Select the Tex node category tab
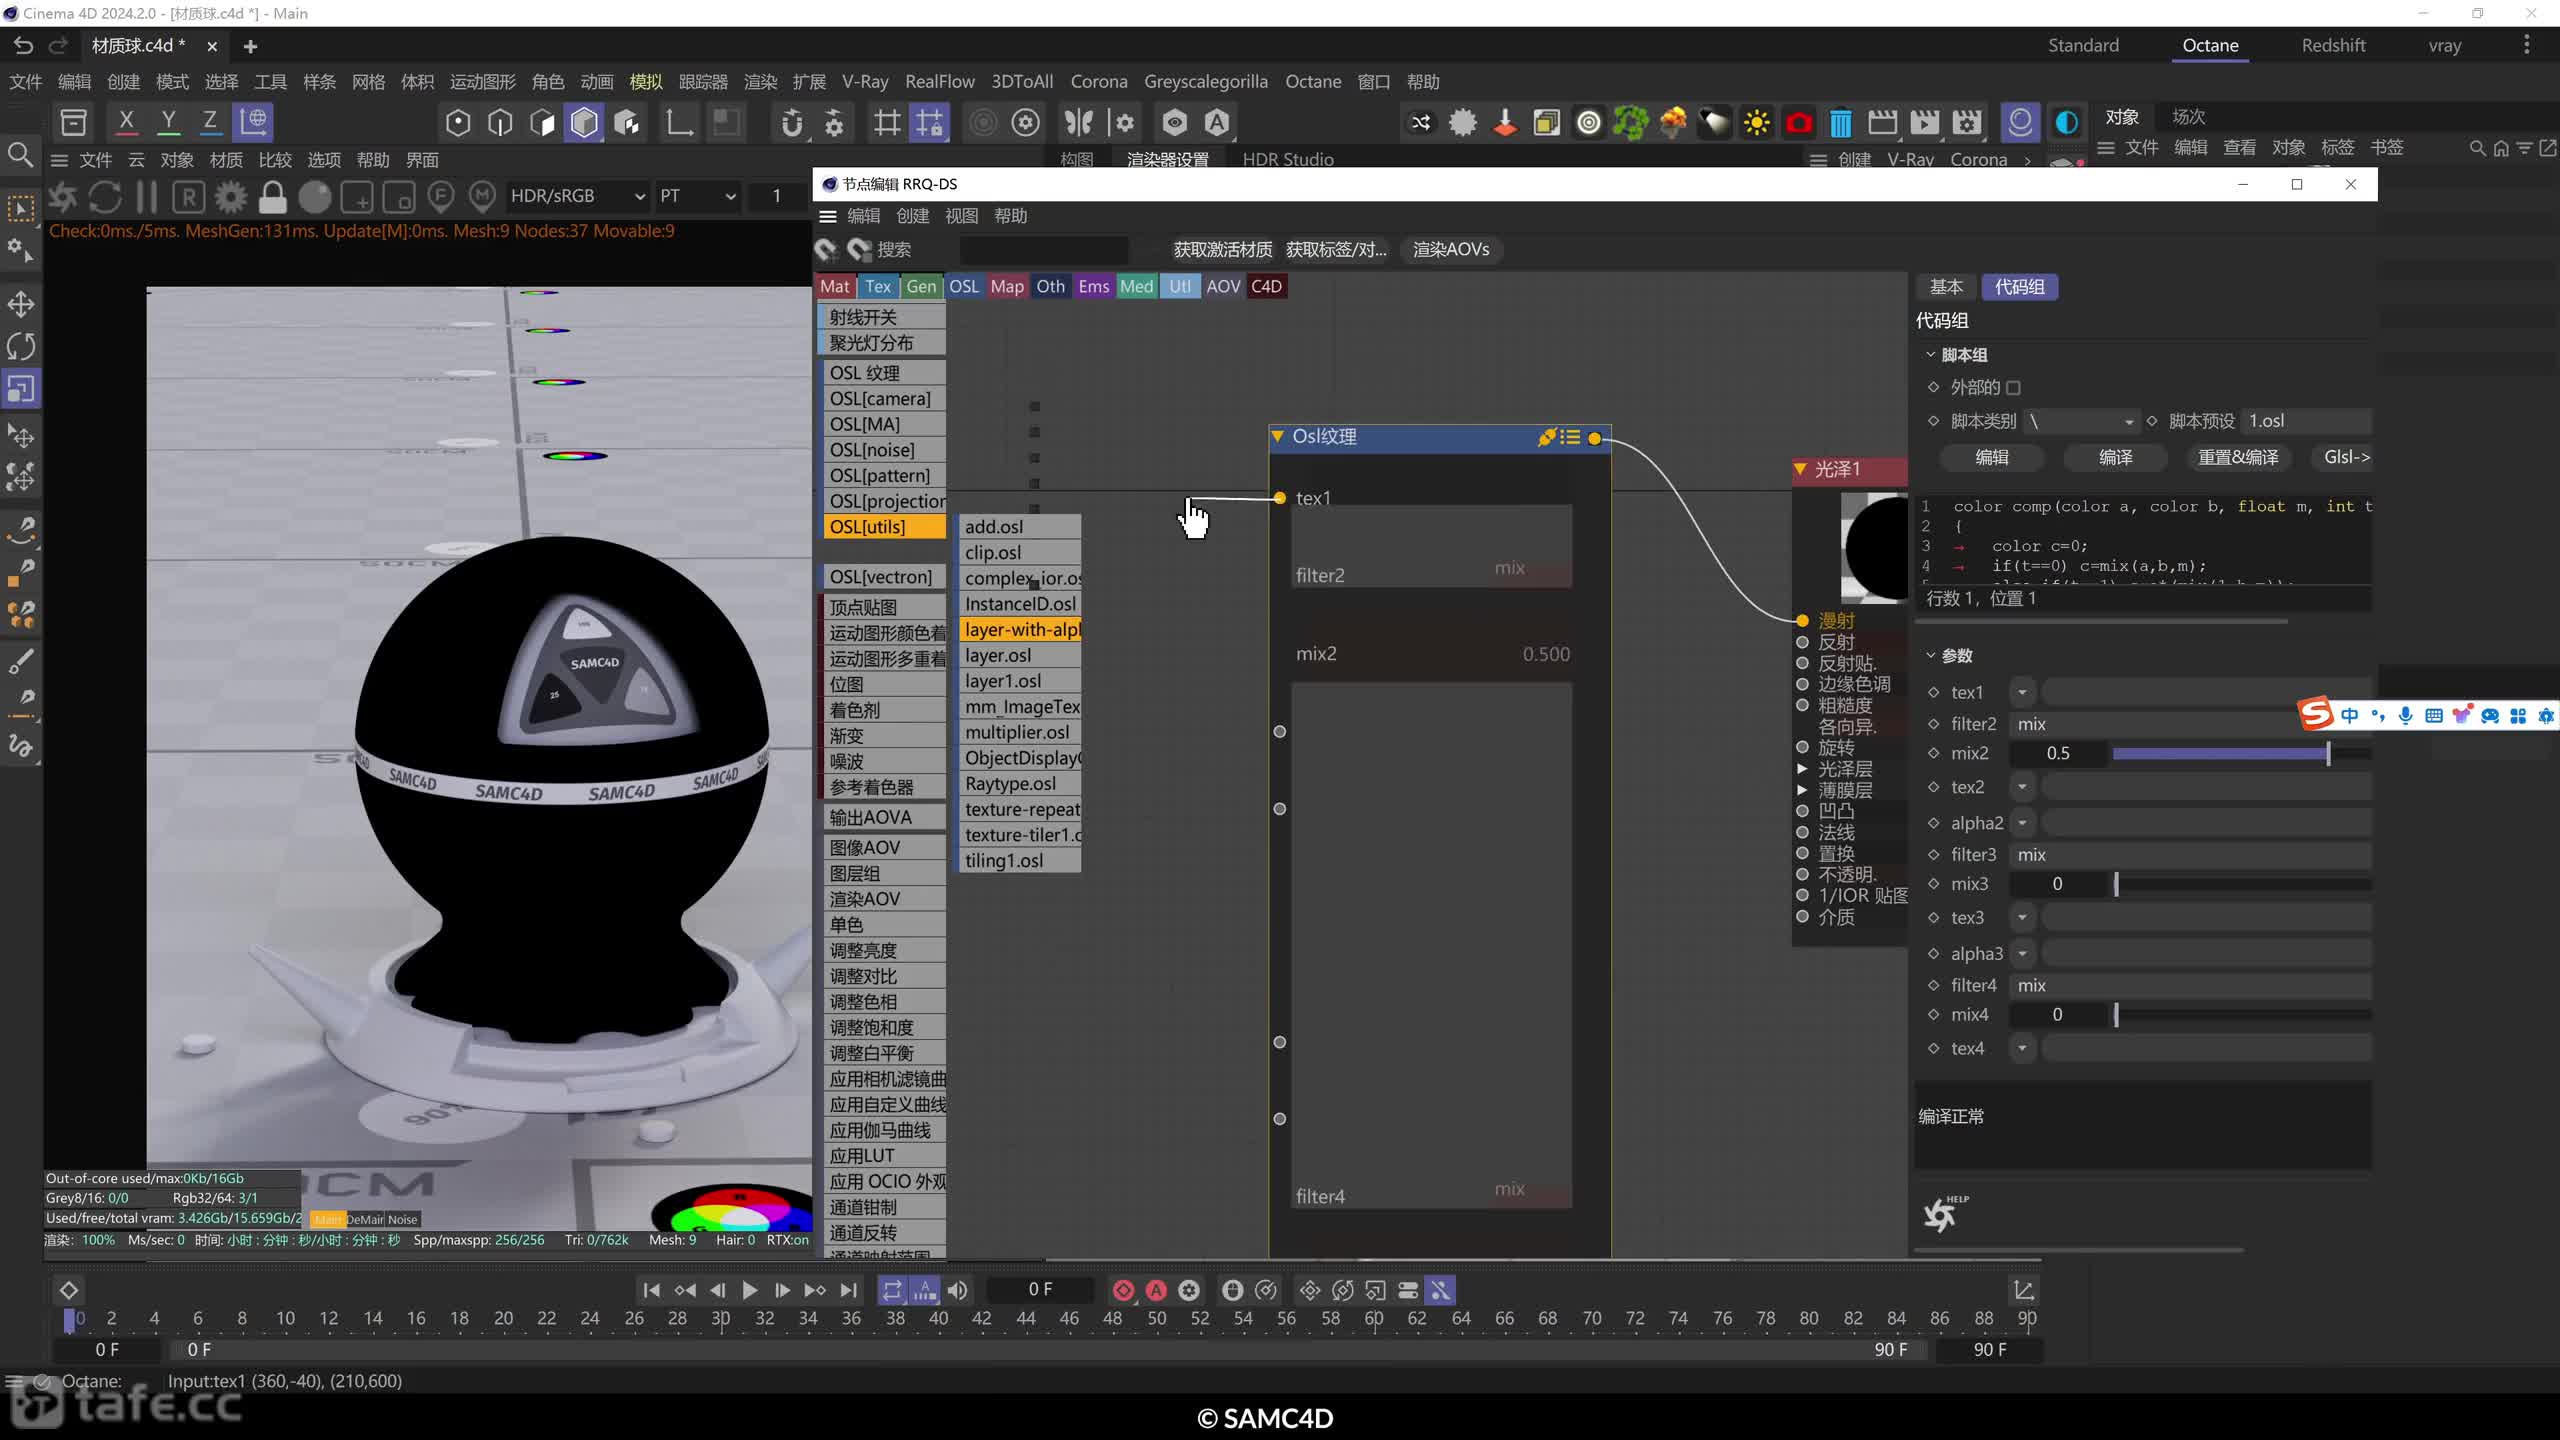This screenshot has height=1440, width=2560. (878, 287)
